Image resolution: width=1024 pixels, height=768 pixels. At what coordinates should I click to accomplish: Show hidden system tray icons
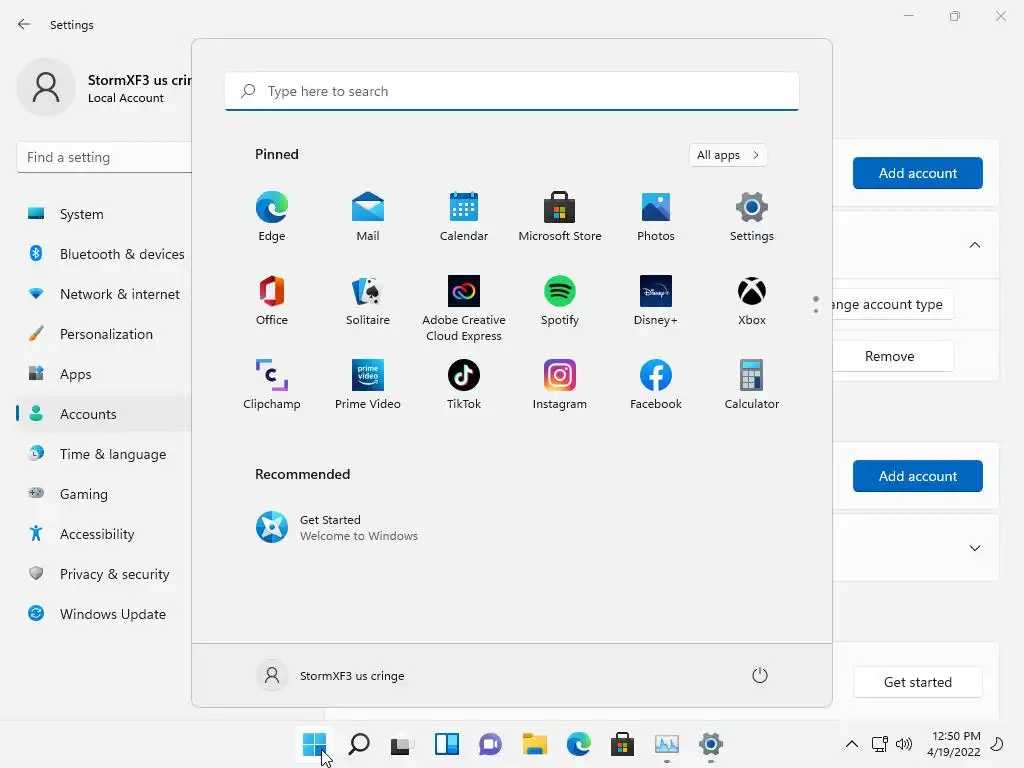point(852,744)
